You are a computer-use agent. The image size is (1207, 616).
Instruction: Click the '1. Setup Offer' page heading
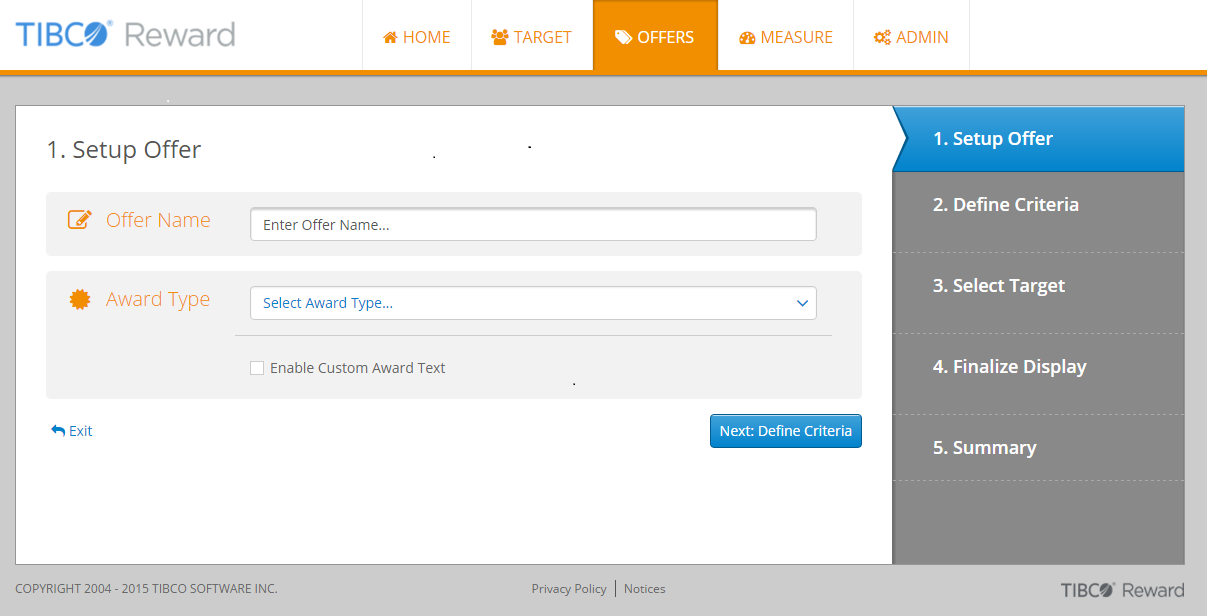[x=124, y=150]
